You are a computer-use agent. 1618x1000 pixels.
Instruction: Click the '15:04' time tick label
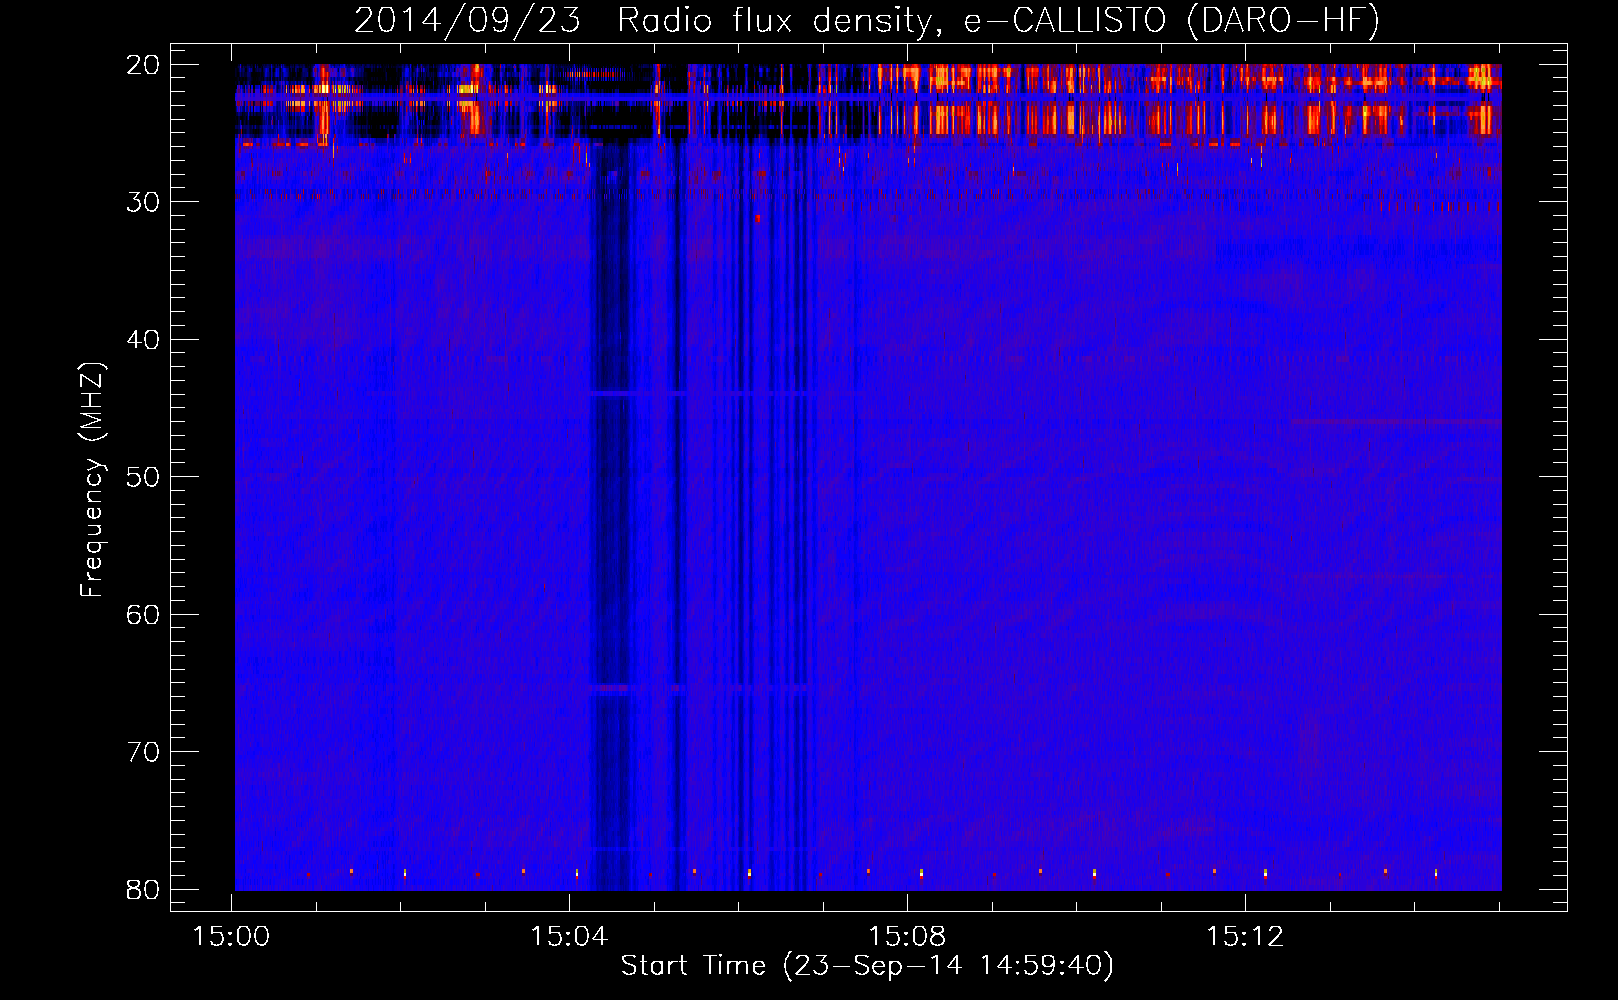point(569,937)
